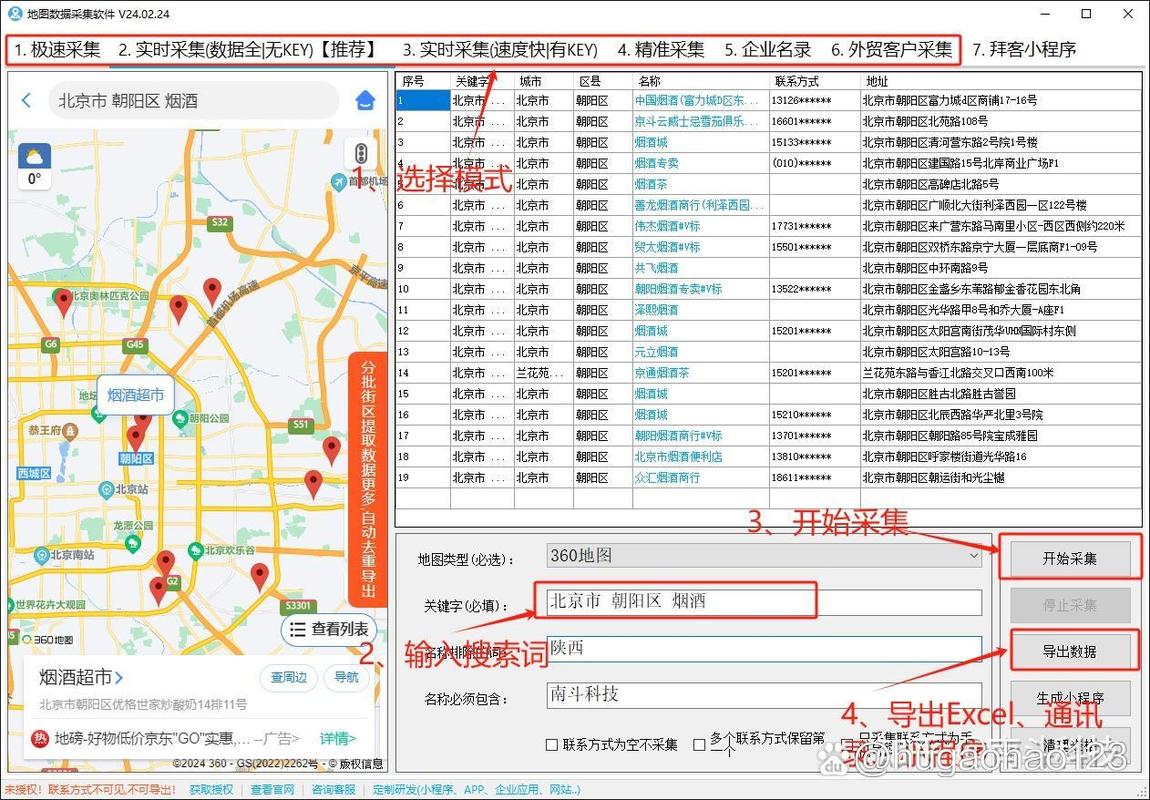1150x800 pixels.
Task: Click the orange 分批街区提取数据 banner
Action: [367, 480]
